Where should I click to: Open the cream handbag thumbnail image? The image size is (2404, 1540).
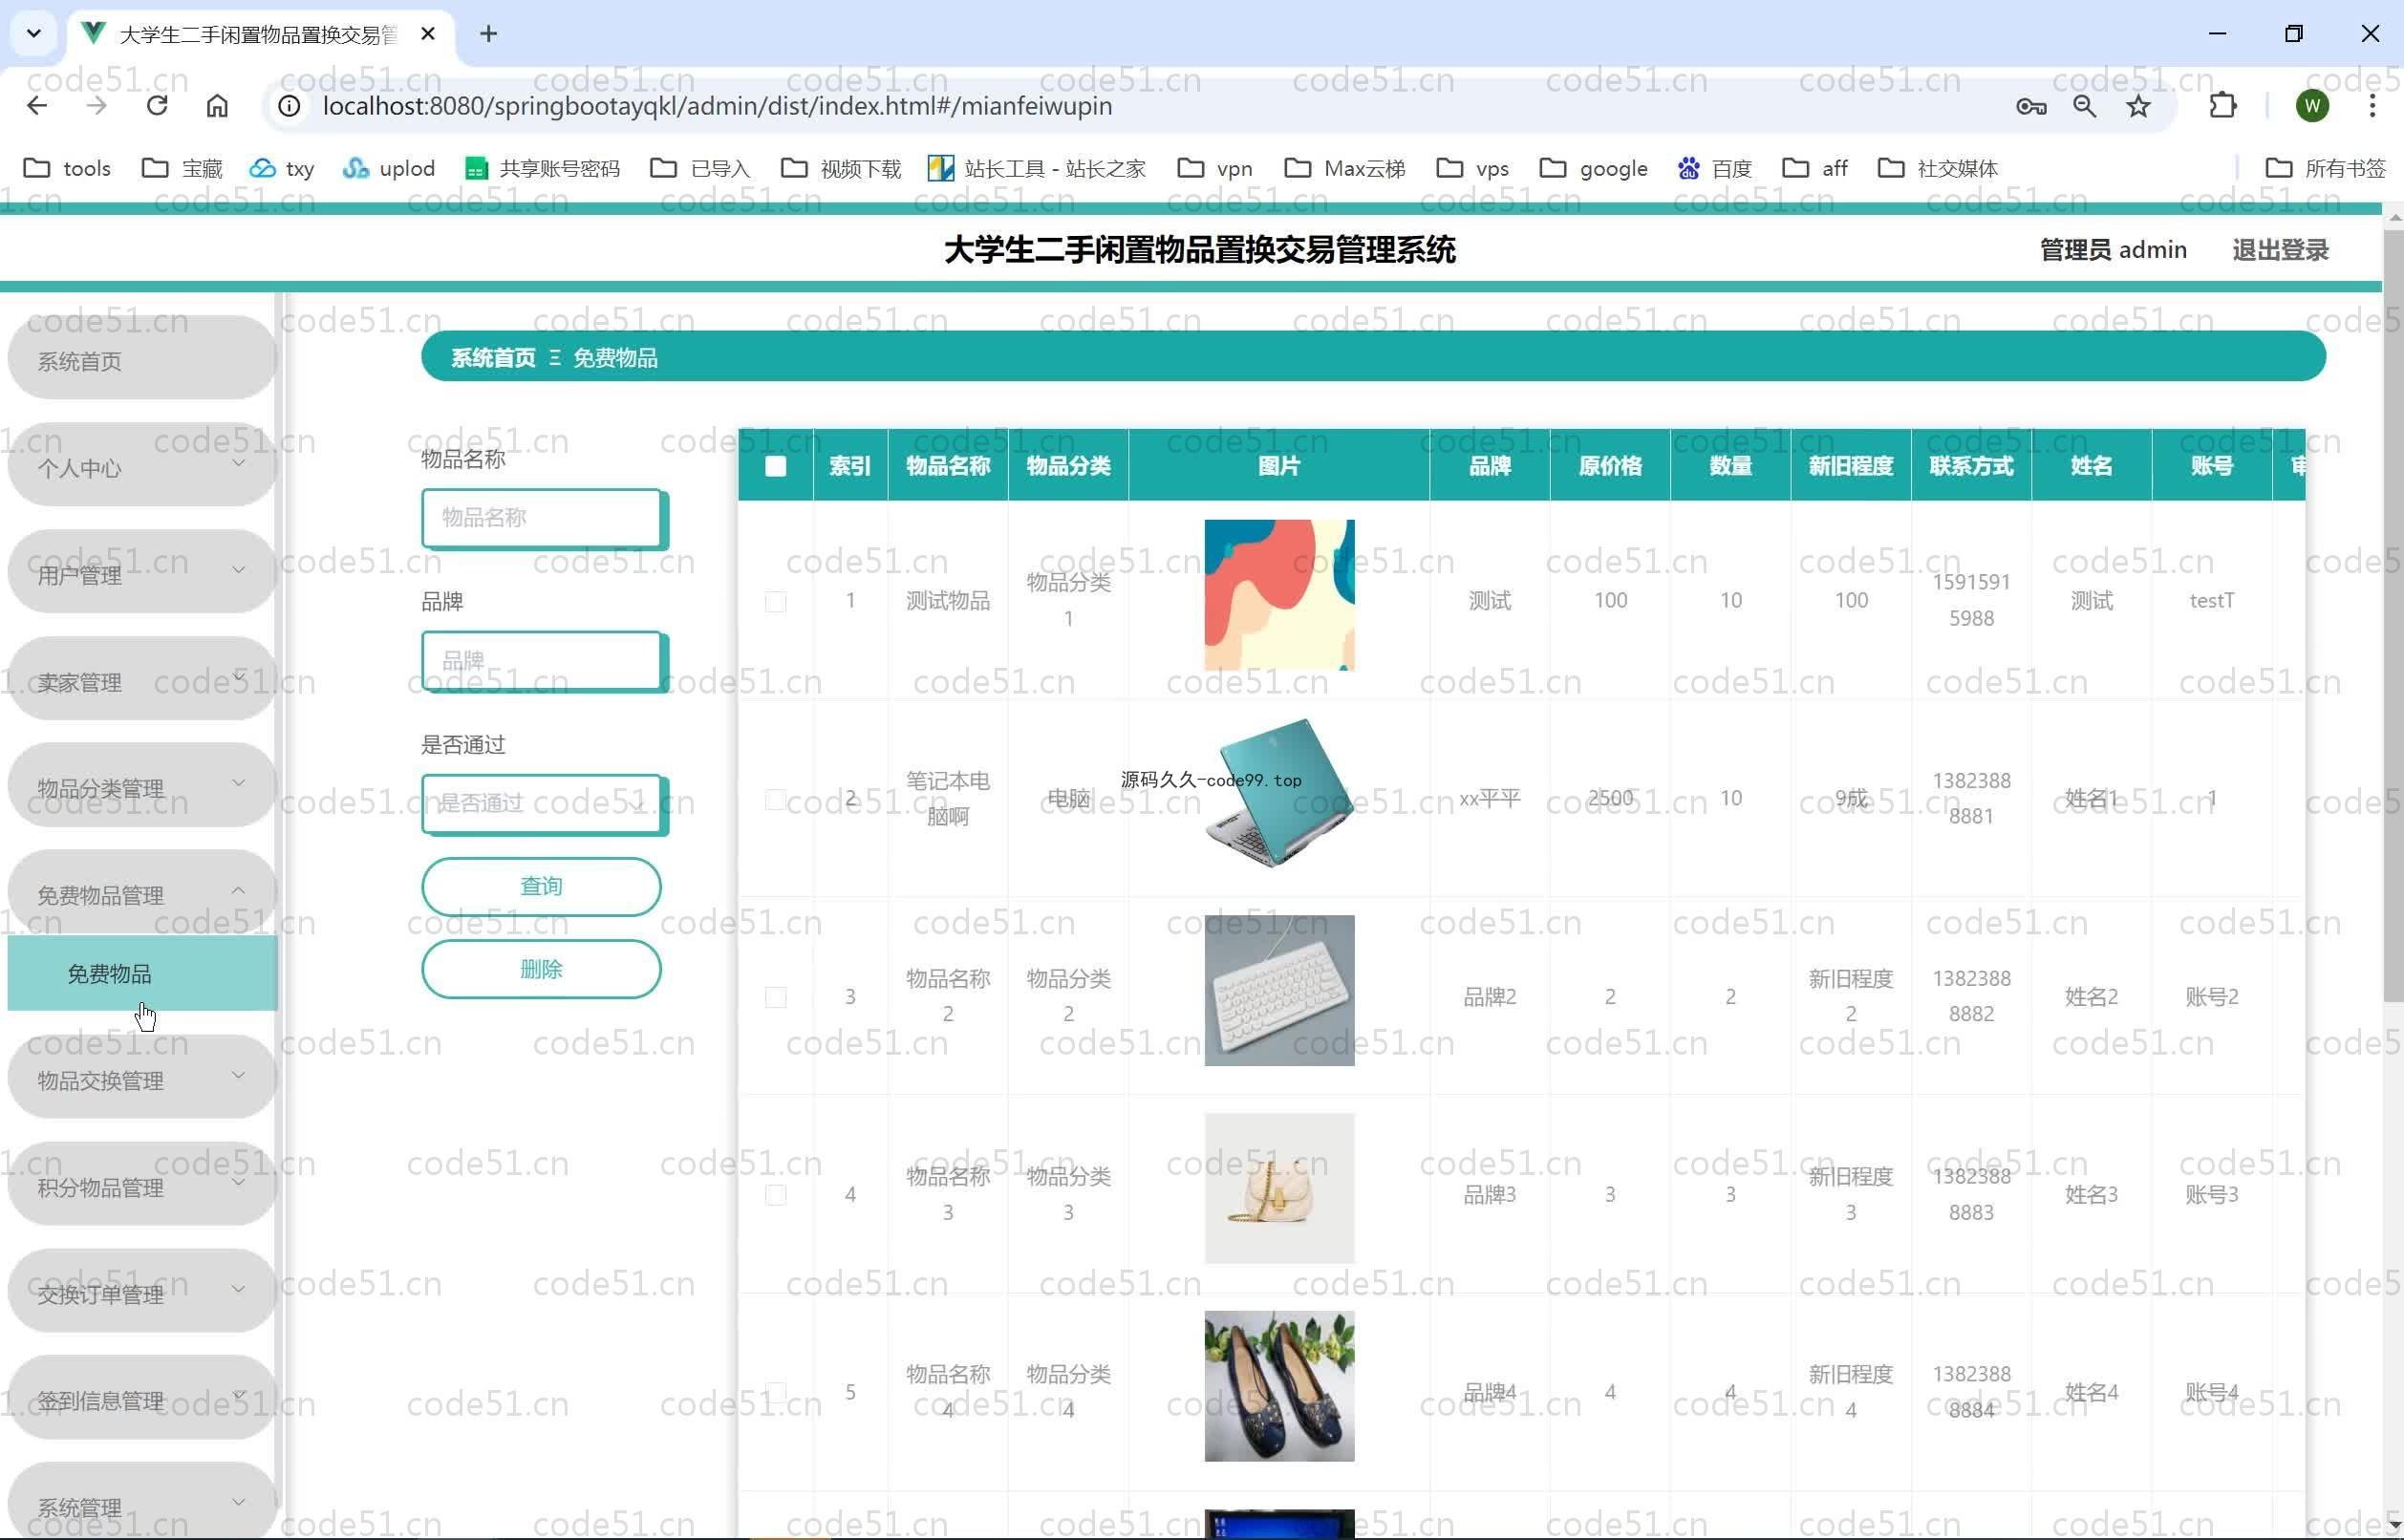tap(1279, 1188)
